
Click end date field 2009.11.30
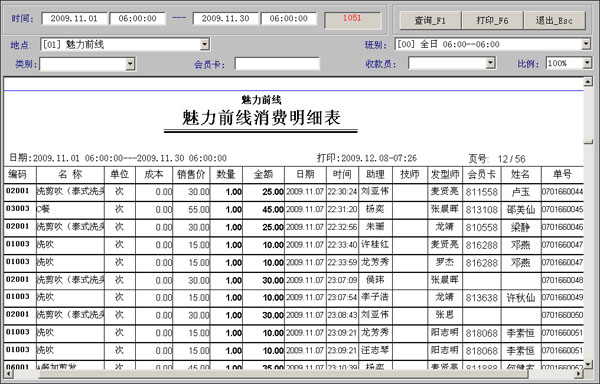[225, 18]
